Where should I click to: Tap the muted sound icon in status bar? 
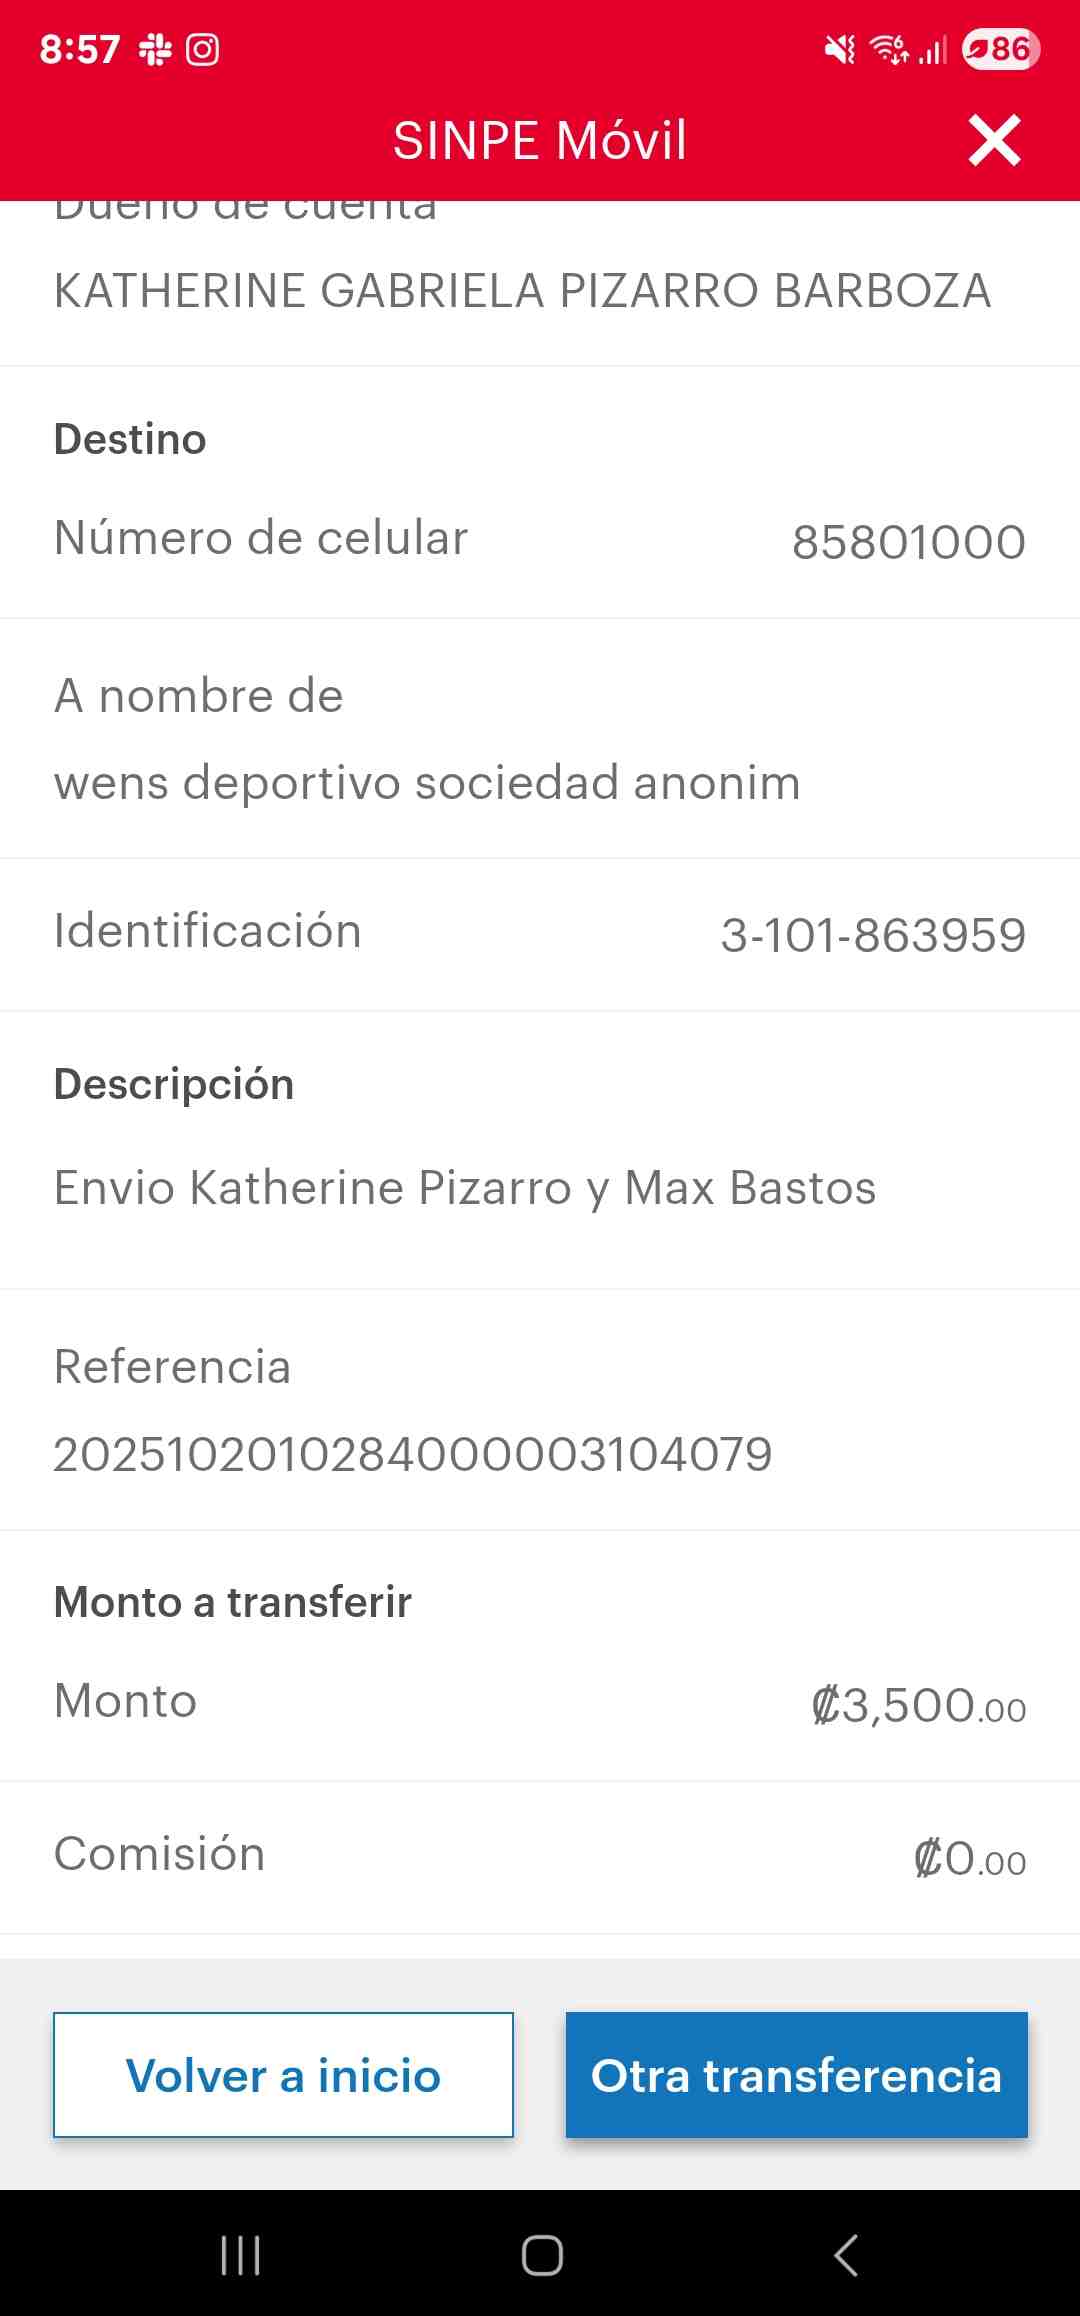coord(839,49)
